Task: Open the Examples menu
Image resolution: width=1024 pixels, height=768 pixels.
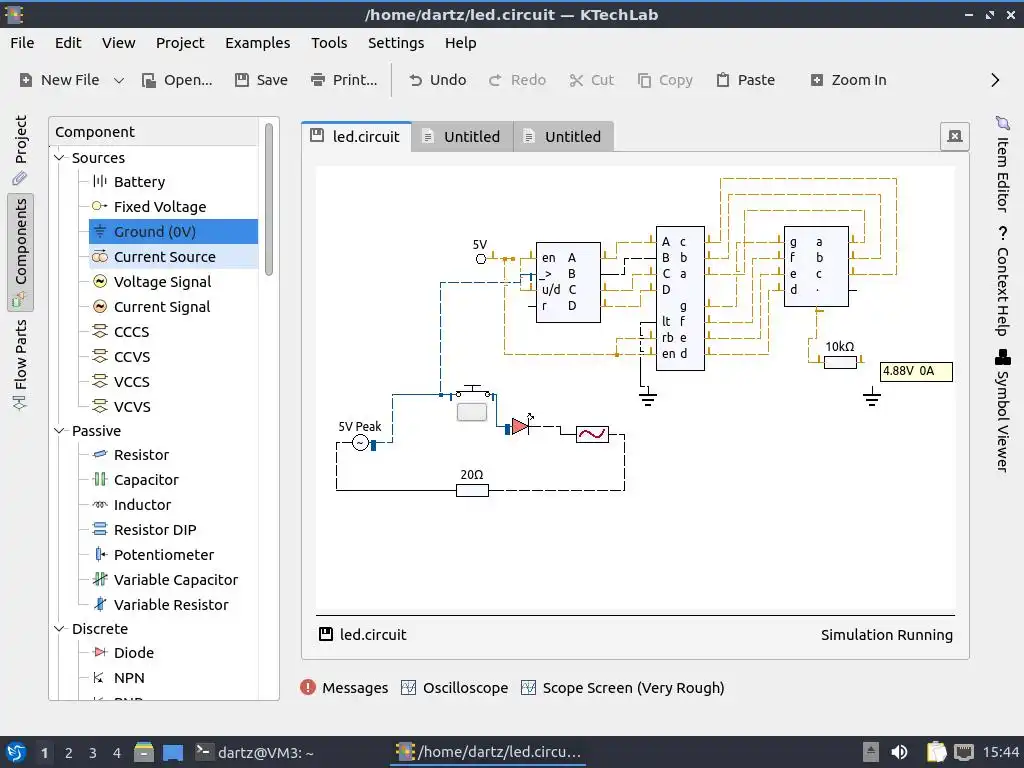Action: (x=257, y=43)
